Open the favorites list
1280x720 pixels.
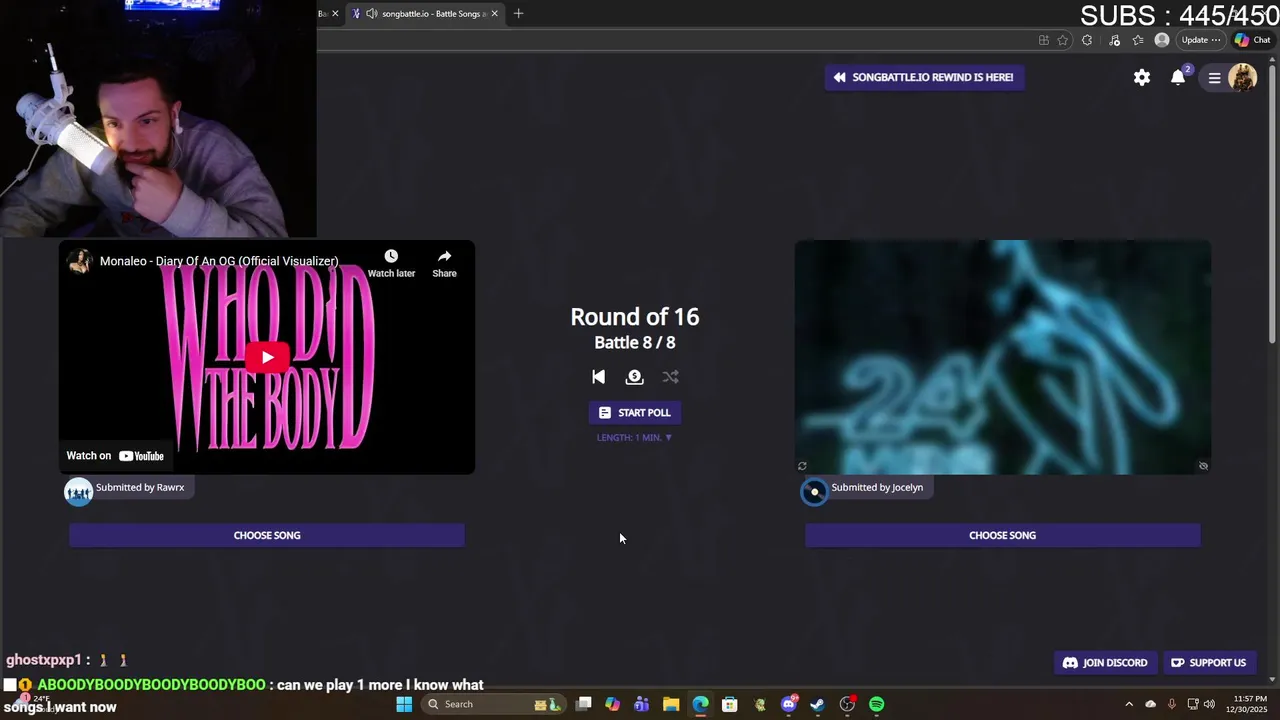tap(1138, 40)
